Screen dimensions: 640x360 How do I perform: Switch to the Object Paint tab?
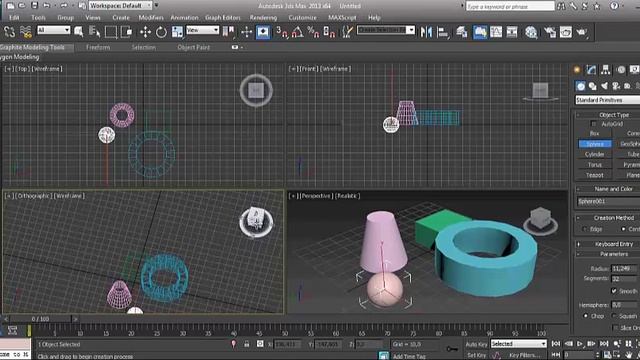pyautogui.click(x=193, y=47)
